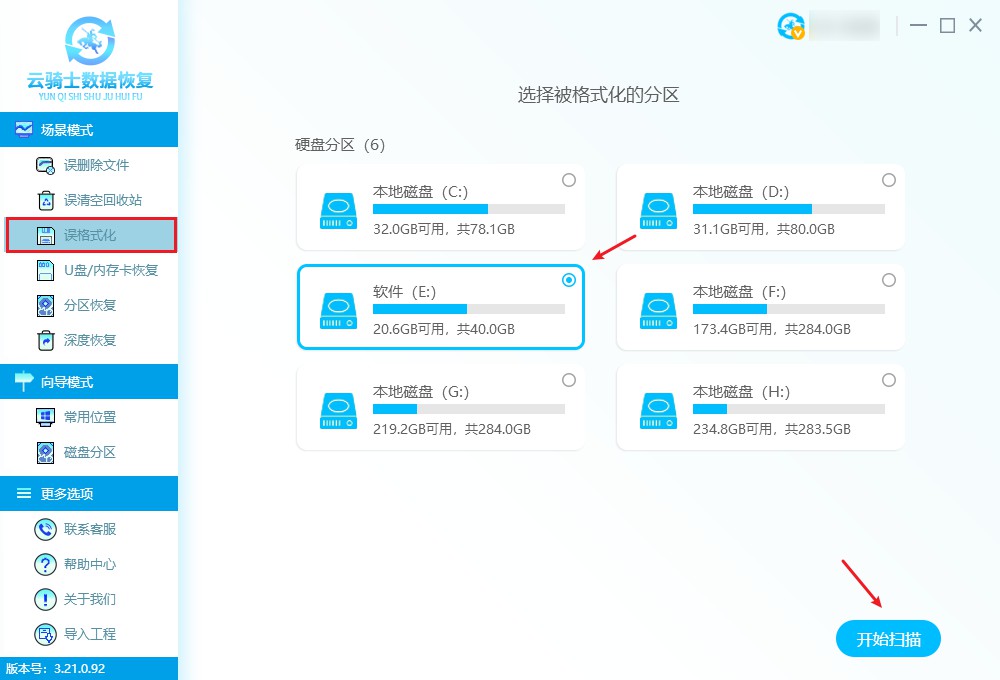Image resolution: width=1000 pixels, height=680 pixels.
Task: Open 关于我们 about page
Action: [72, 599]
